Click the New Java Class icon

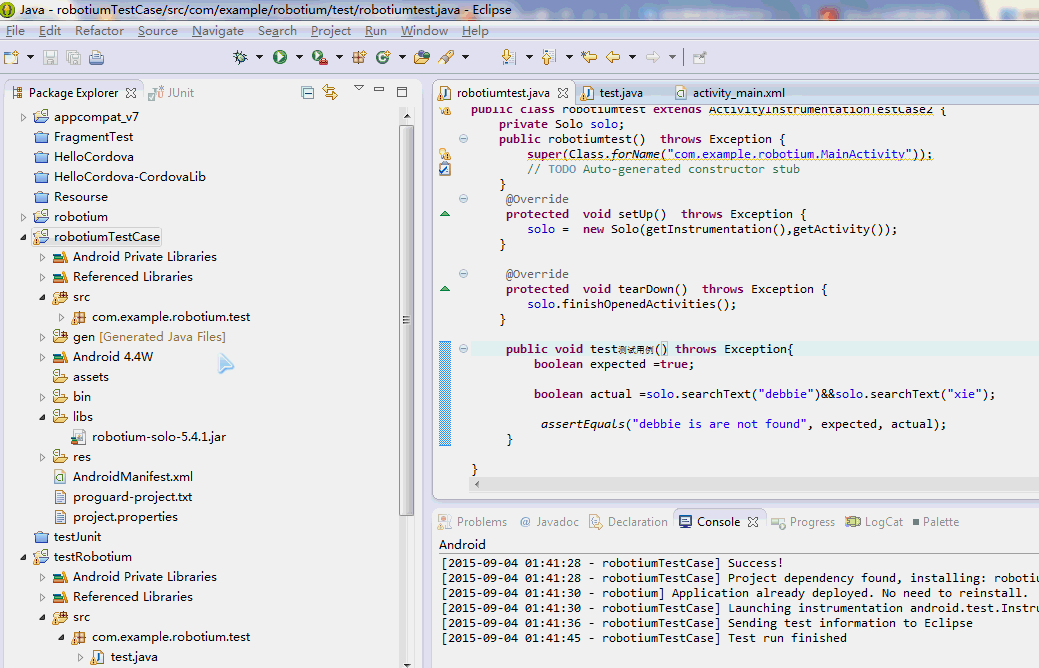[383, 58]
